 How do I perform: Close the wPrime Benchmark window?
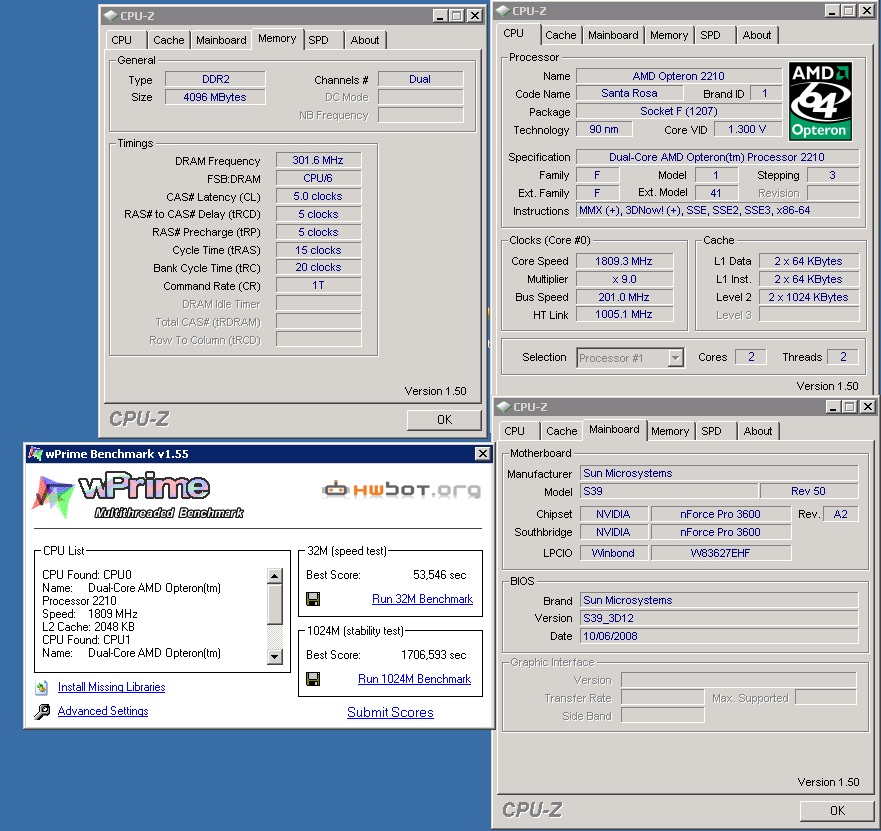[483, 453]
